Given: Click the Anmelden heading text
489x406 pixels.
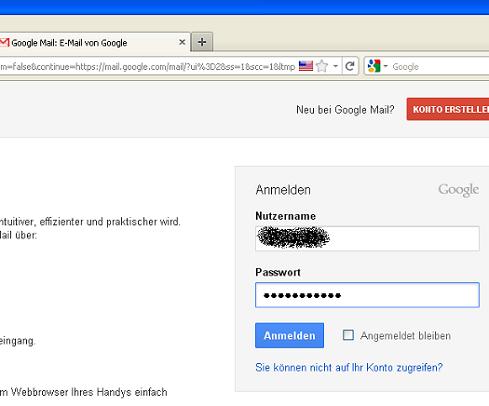Looking at the screenshot, I should pos(283,190).
